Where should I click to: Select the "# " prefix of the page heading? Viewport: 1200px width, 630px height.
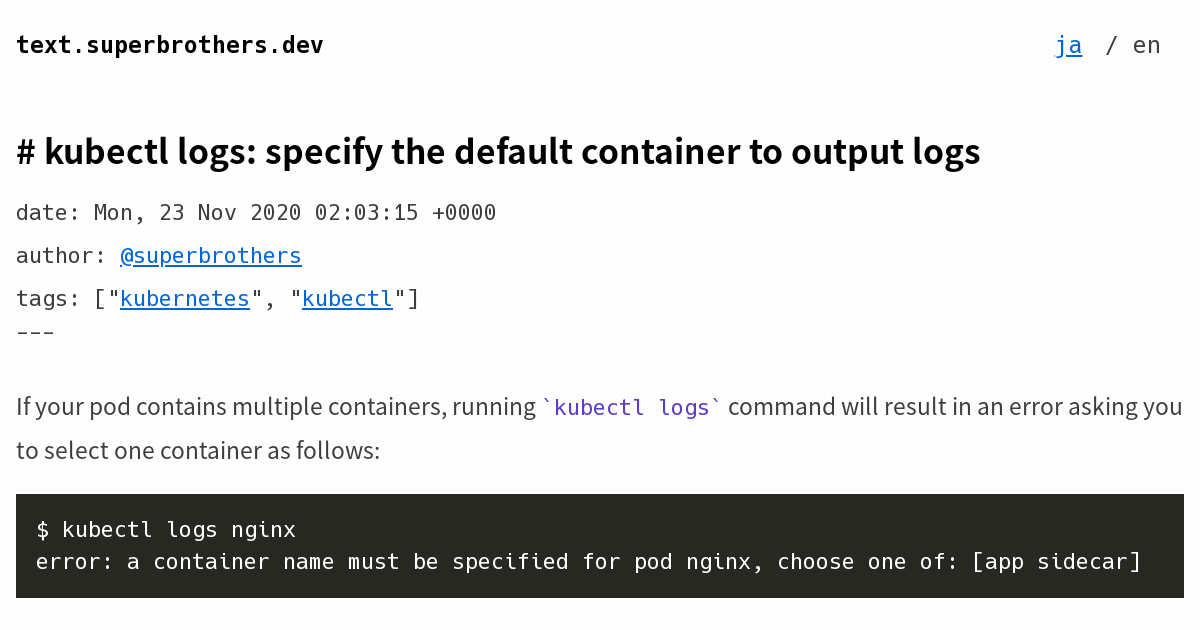coord(27,151)
